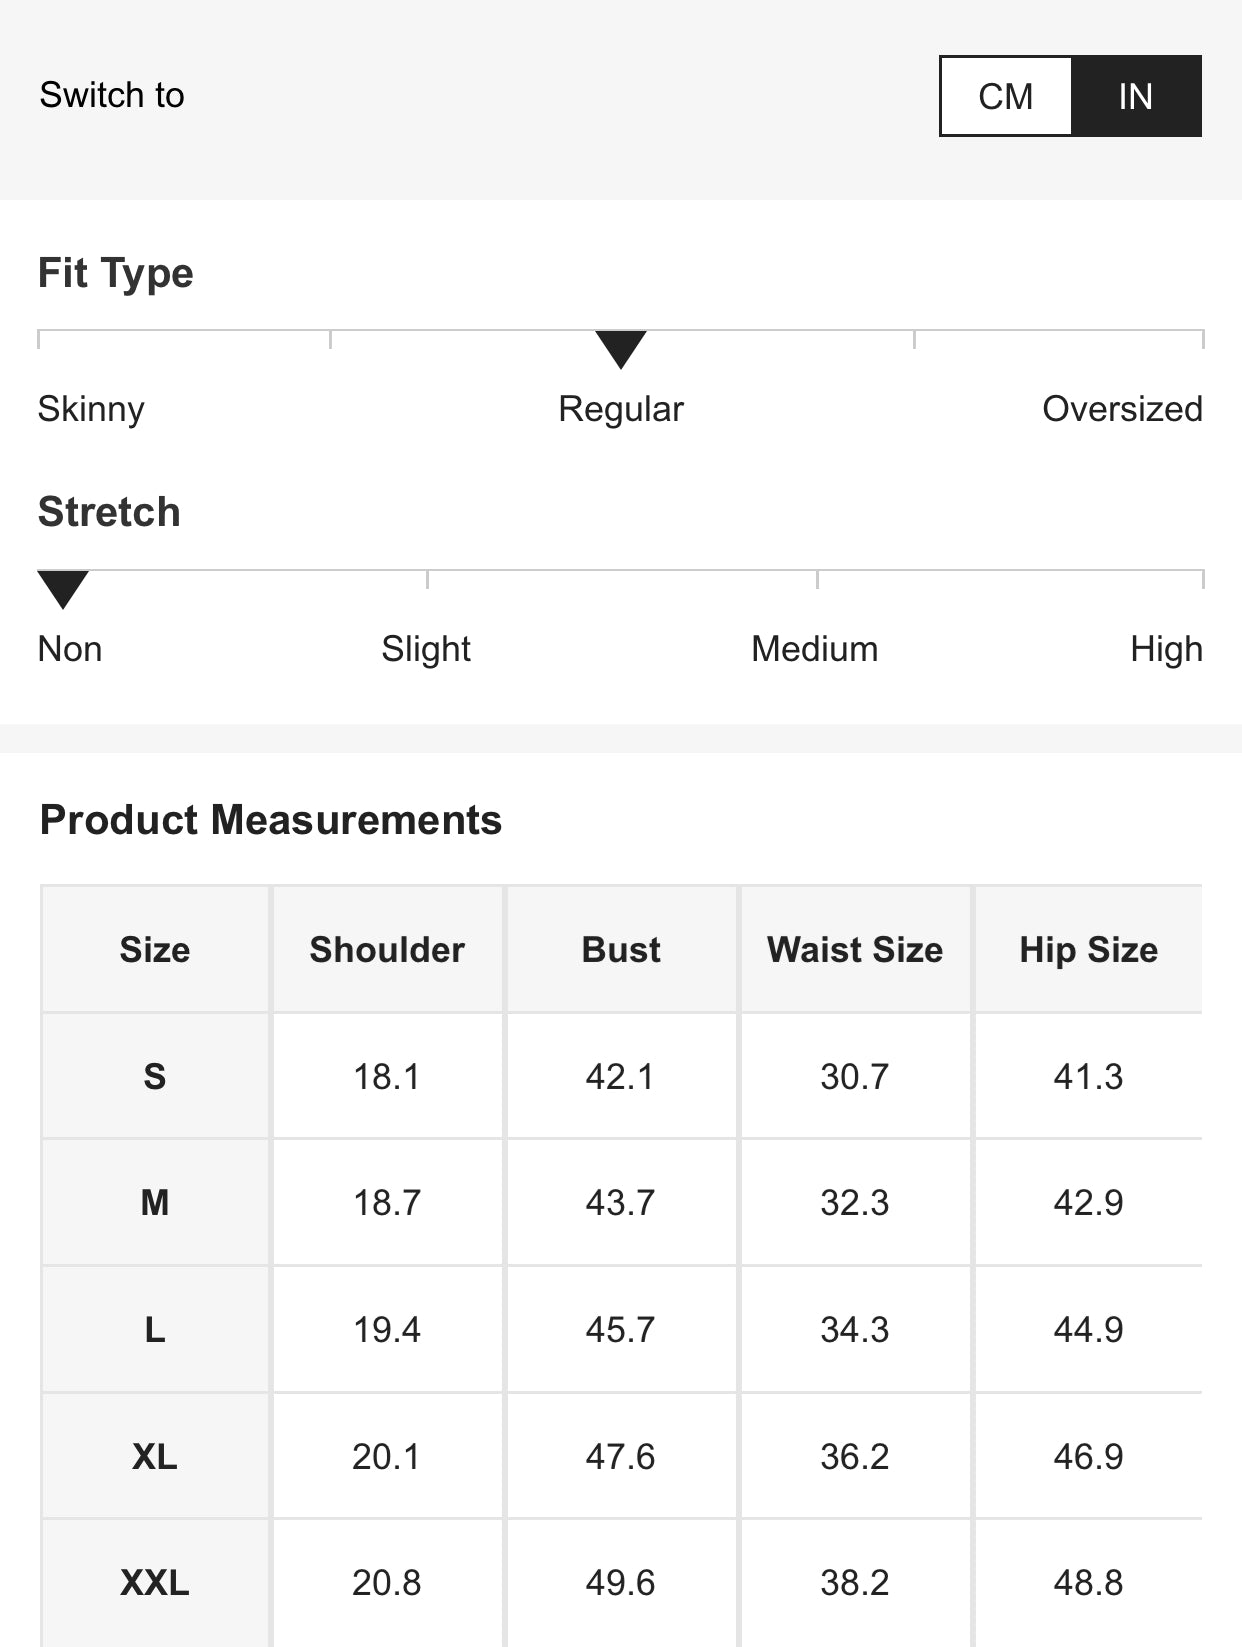Select the XL size row label
The height and width of the screenshot is (1647, 1242).
click(155, 1456)
